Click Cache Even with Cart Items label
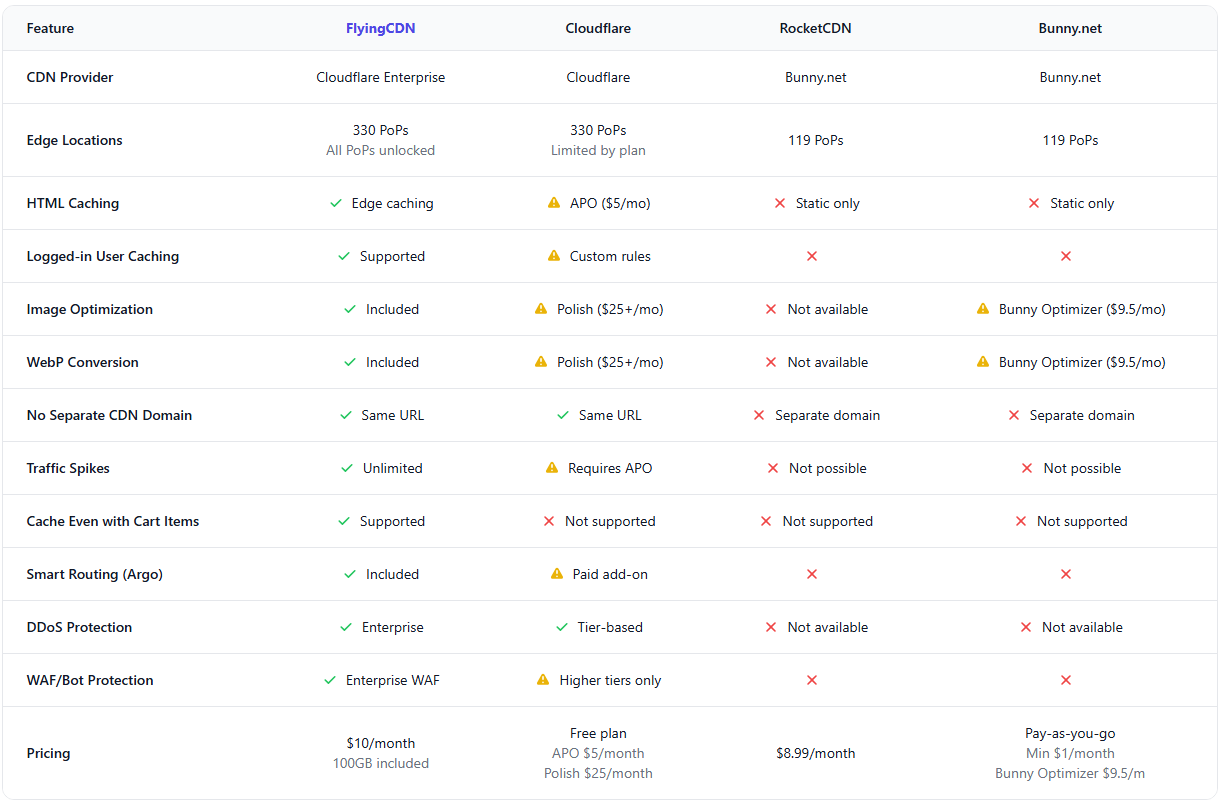Screen dimensions: 1223x805 click(113, 521)
